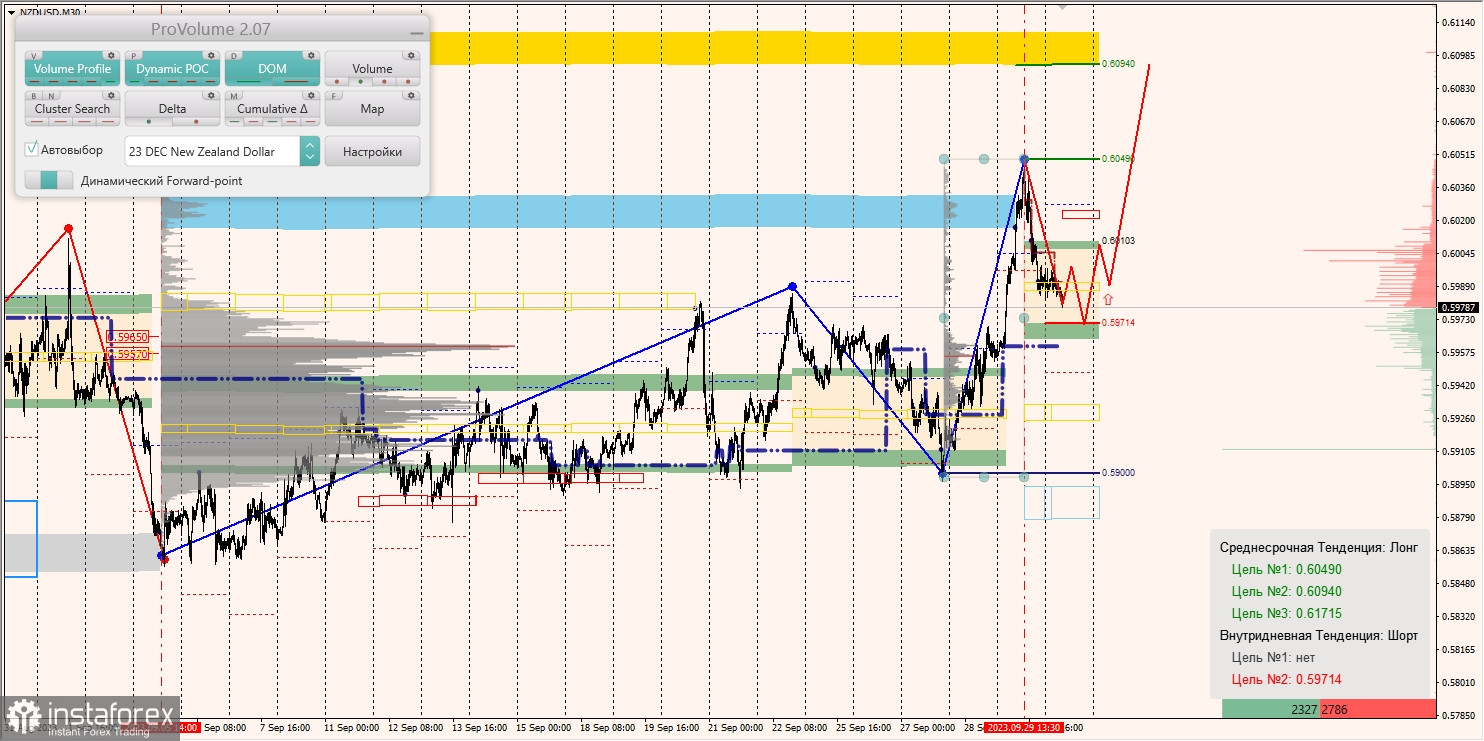Screen dimensions: 1484x741
Task: Open DOM gear settings
Action: (311, 55)
